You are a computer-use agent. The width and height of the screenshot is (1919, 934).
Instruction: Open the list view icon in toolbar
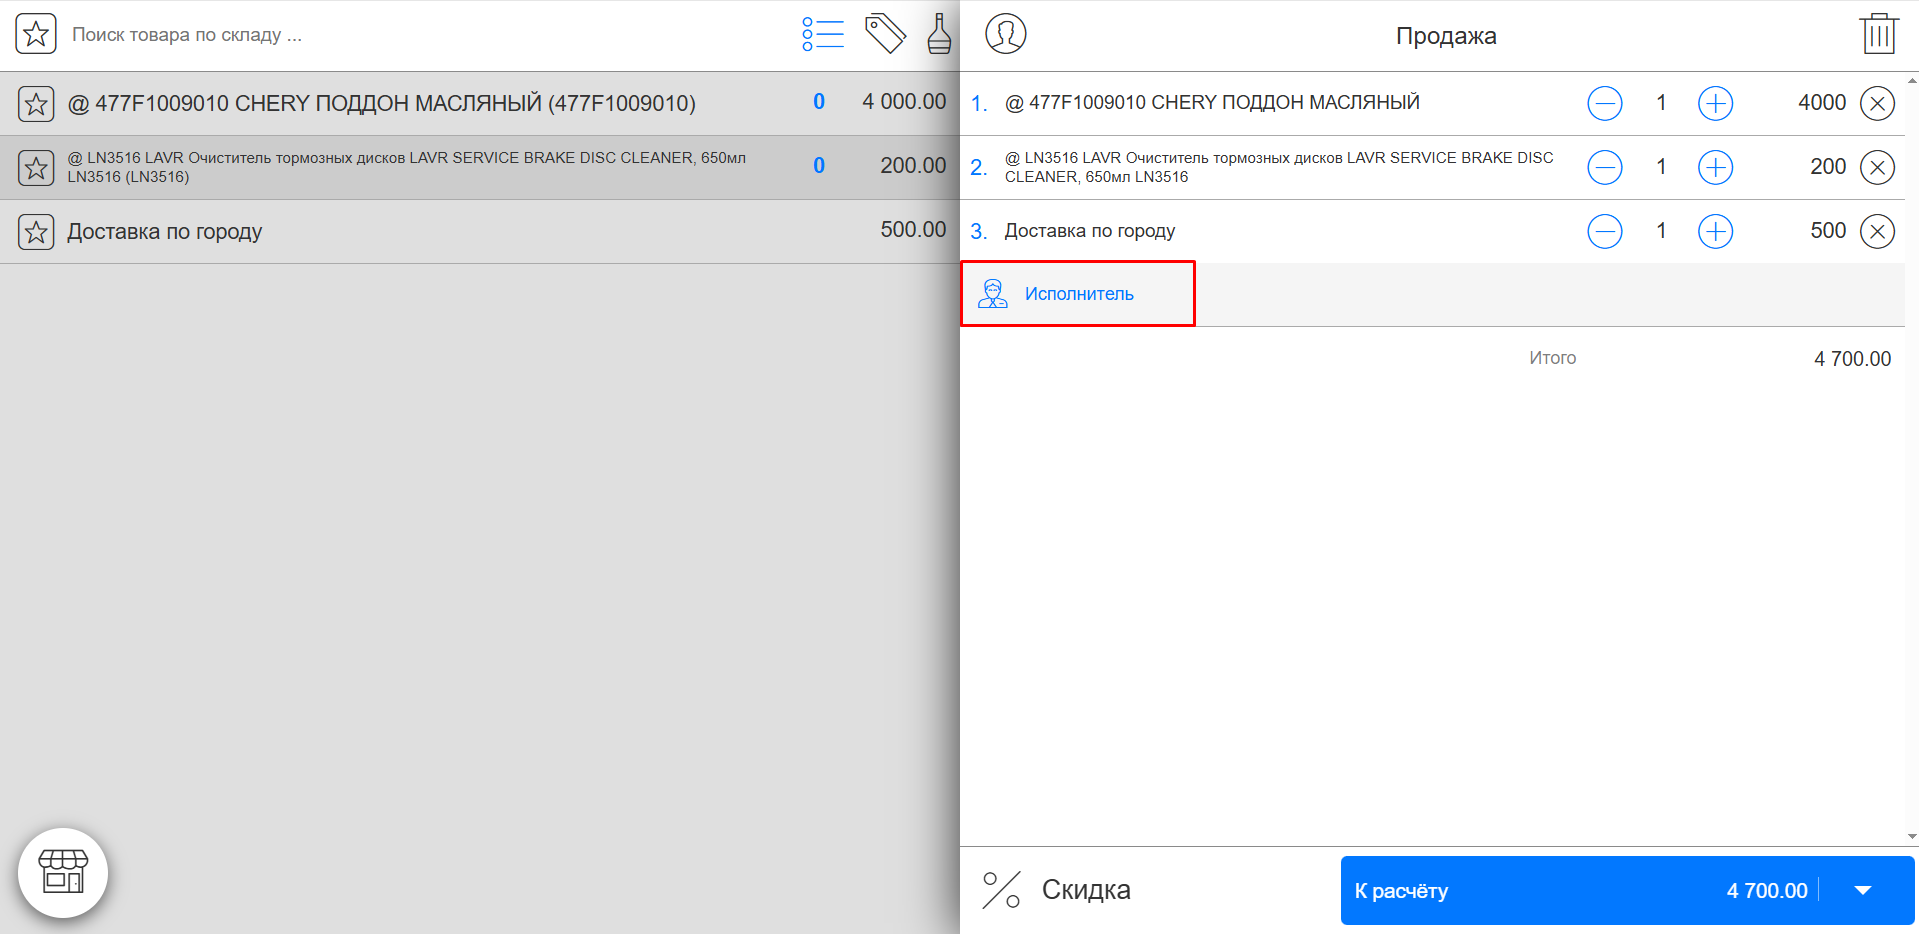pos(822,34)
